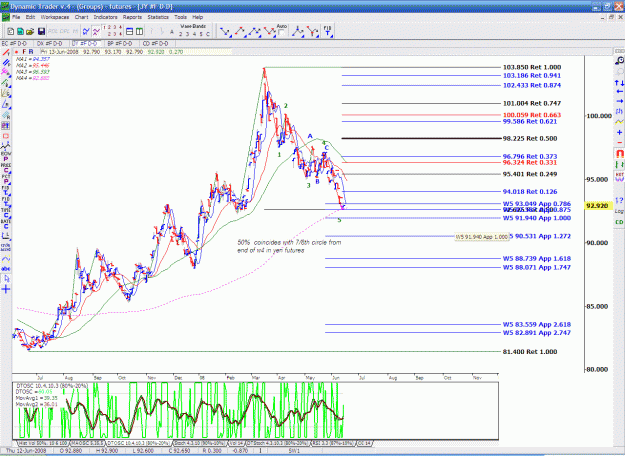Open the Workspaces menu
This screenshot has width=625, height=456.
point(55,17)
